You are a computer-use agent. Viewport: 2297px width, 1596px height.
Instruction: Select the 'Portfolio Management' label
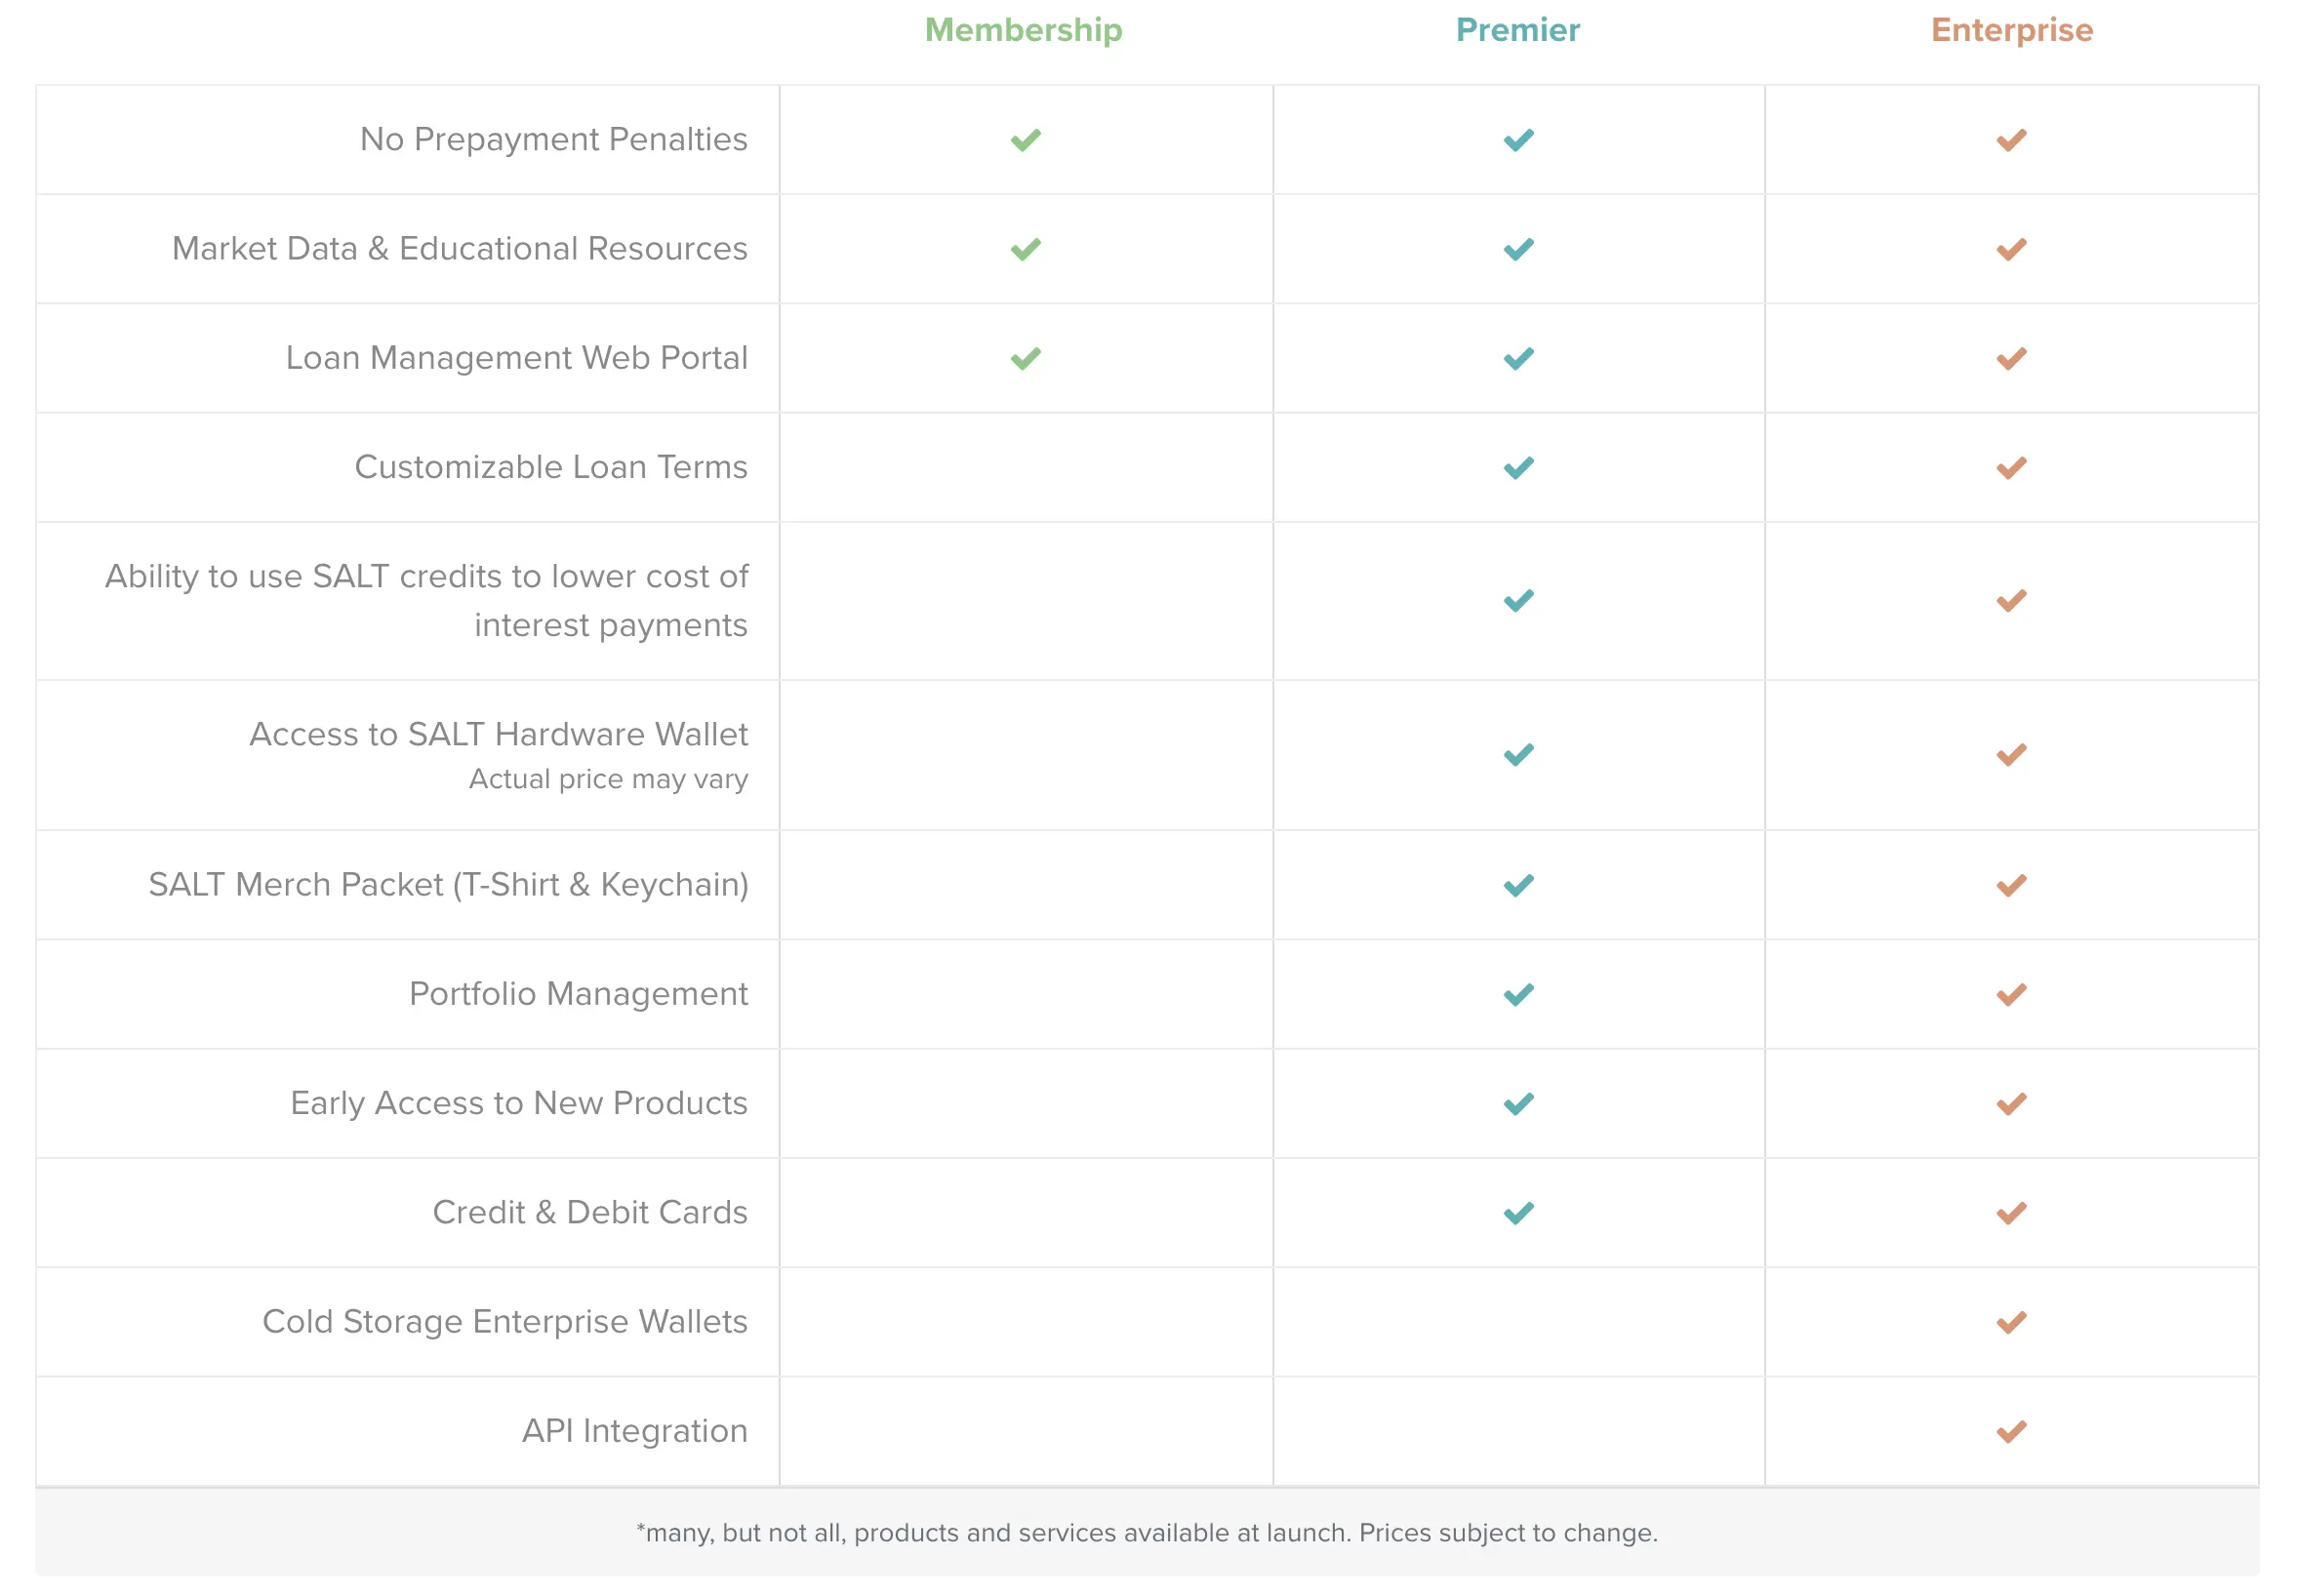(x=578, y=993)
